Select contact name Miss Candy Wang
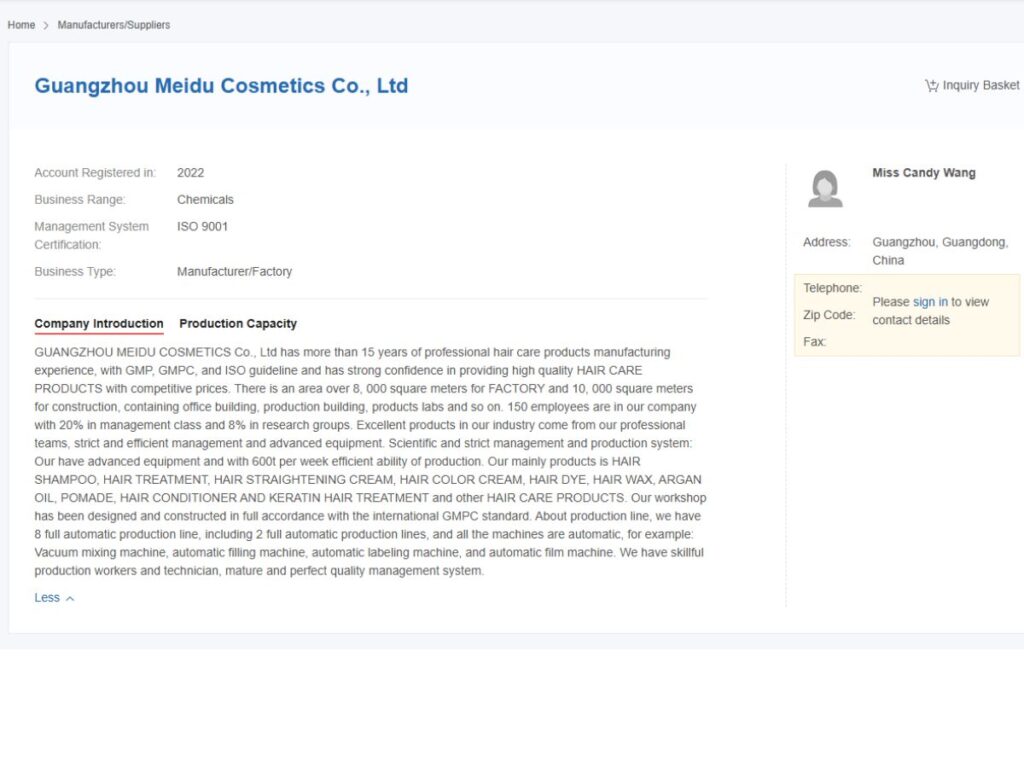 pos(923,173)
